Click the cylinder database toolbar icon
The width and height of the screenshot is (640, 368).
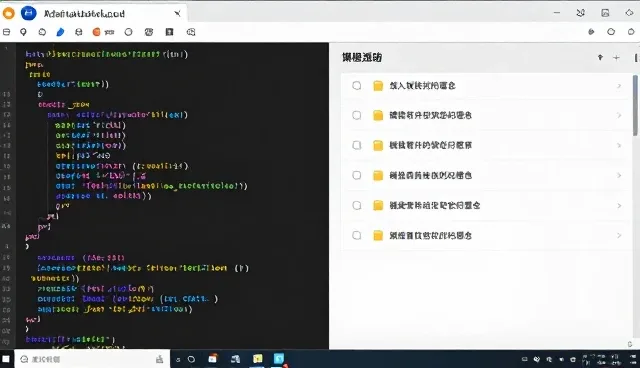click(79, 32)
